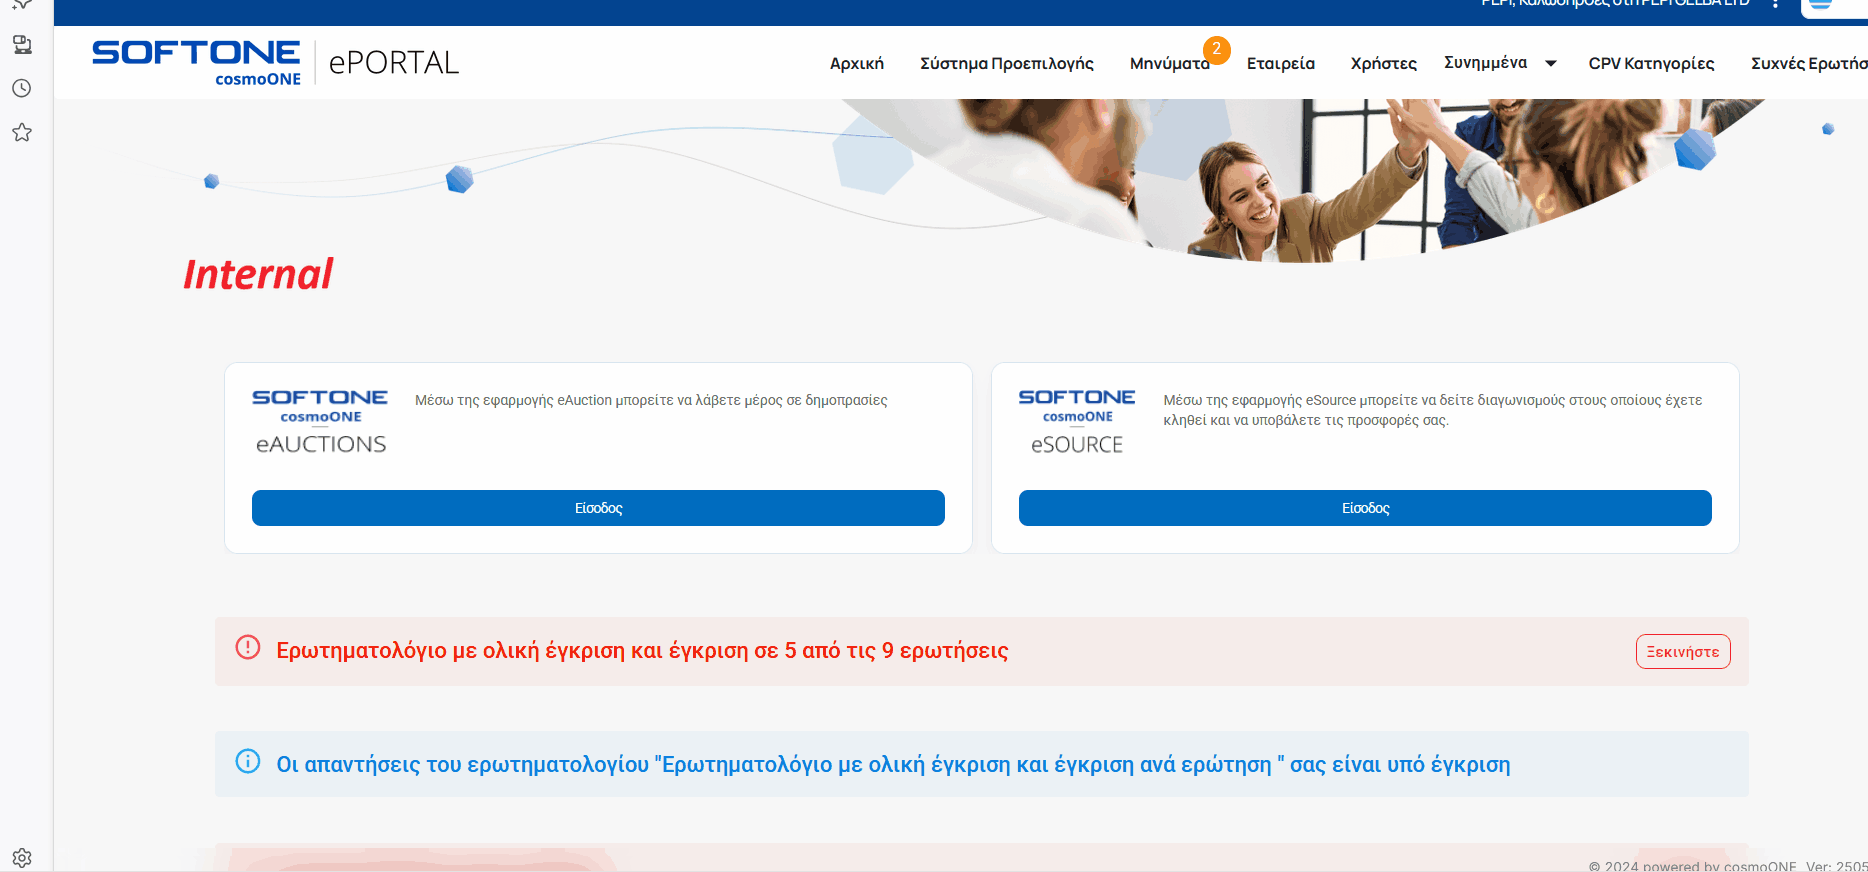Open the devices icon in the left sidebar
Viewport: 1868px width, 872px height.
pos(22,45)
